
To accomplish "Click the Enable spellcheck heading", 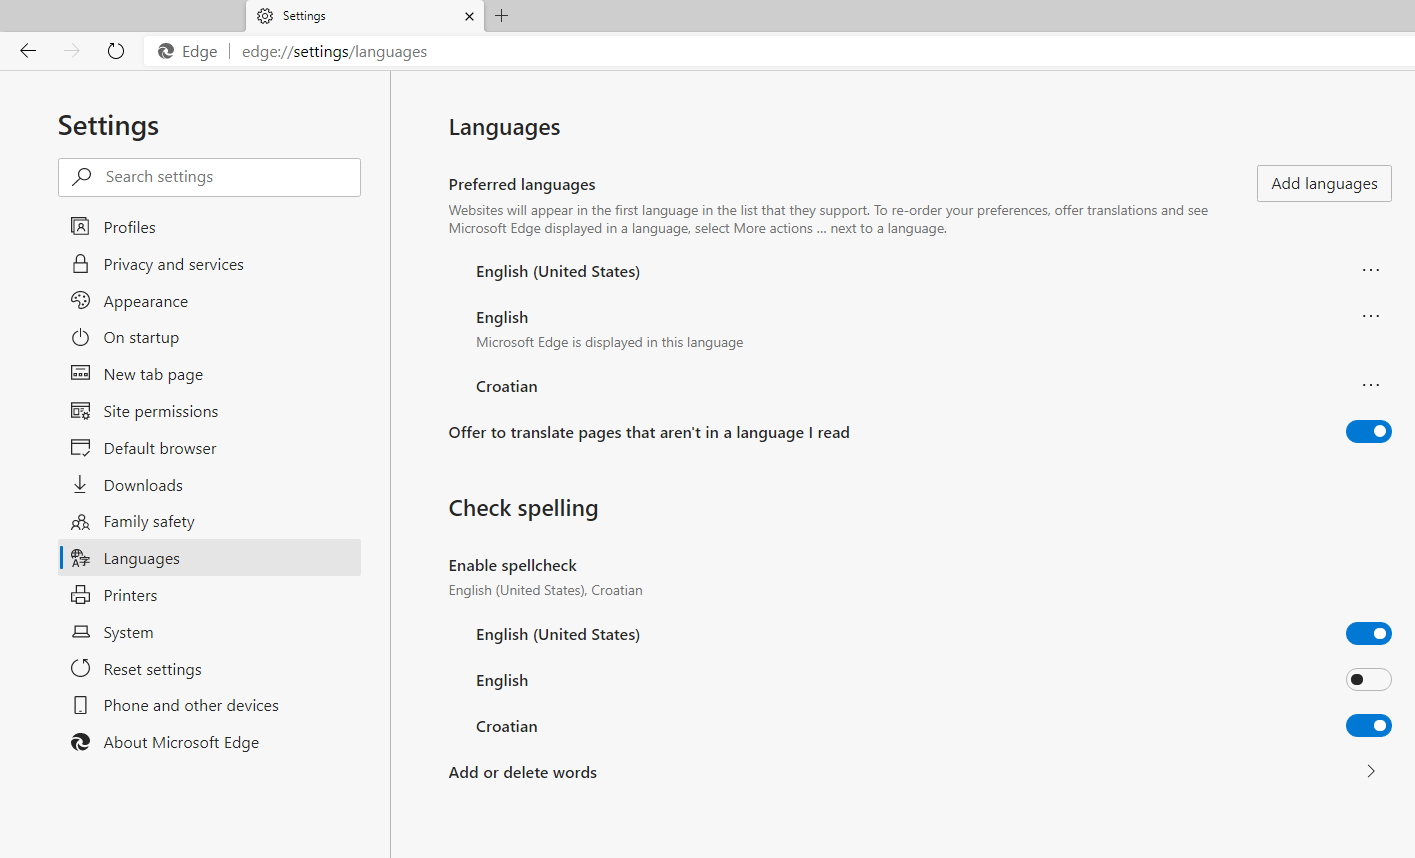I will click(512, 565).
